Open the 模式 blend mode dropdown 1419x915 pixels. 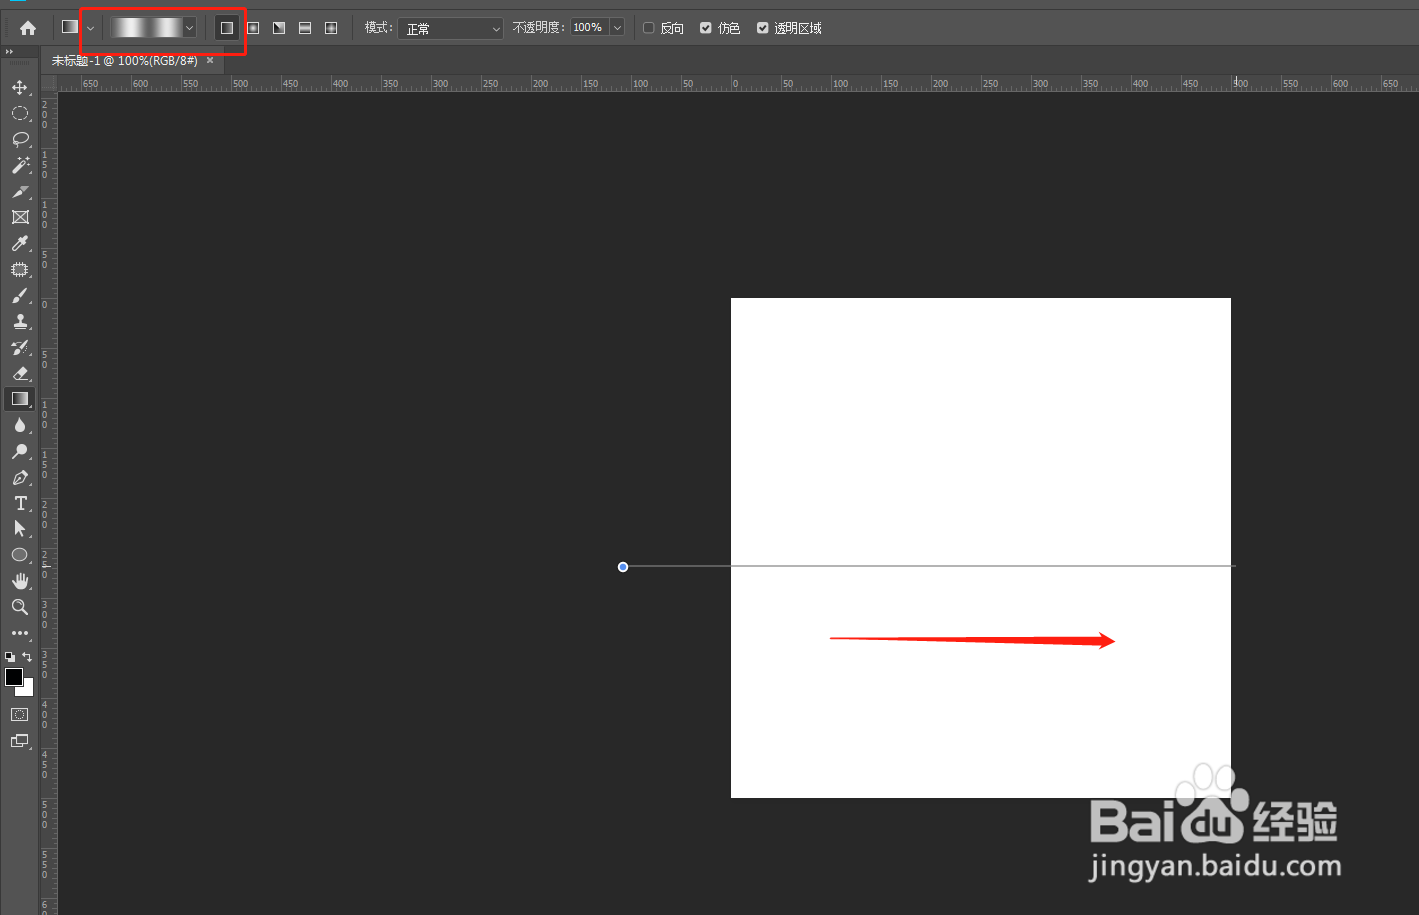pyautogui.click(x=450, y=28)
